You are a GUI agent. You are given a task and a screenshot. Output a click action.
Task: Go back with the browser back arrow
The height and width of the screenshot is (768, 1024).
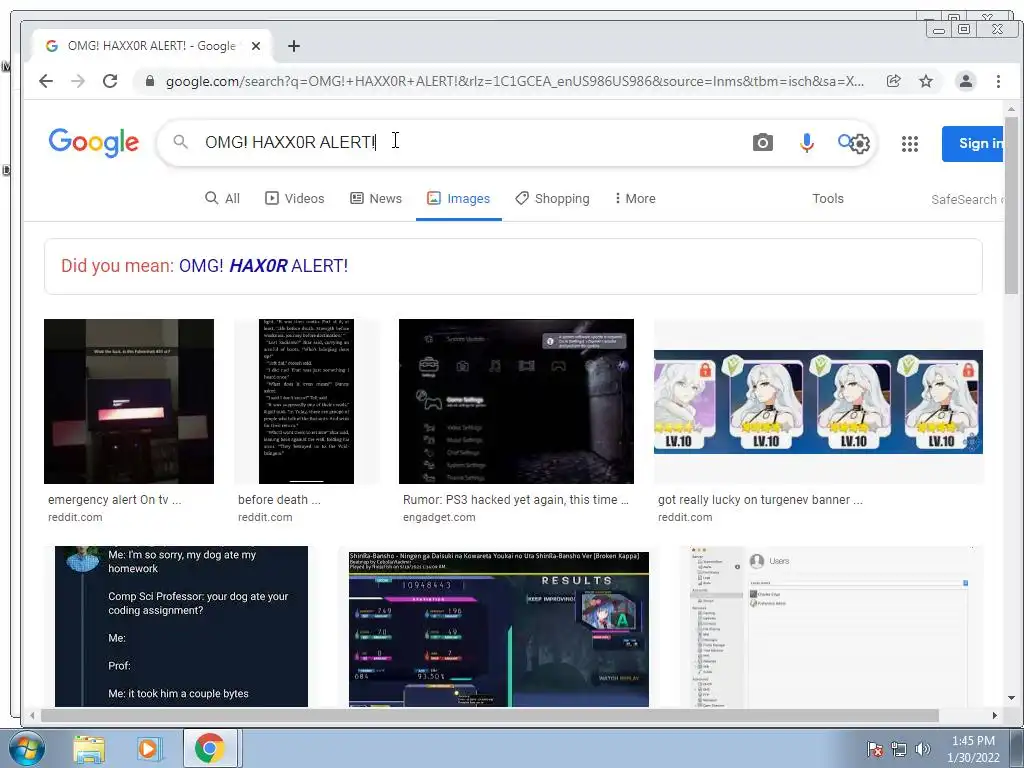(46, 81)
